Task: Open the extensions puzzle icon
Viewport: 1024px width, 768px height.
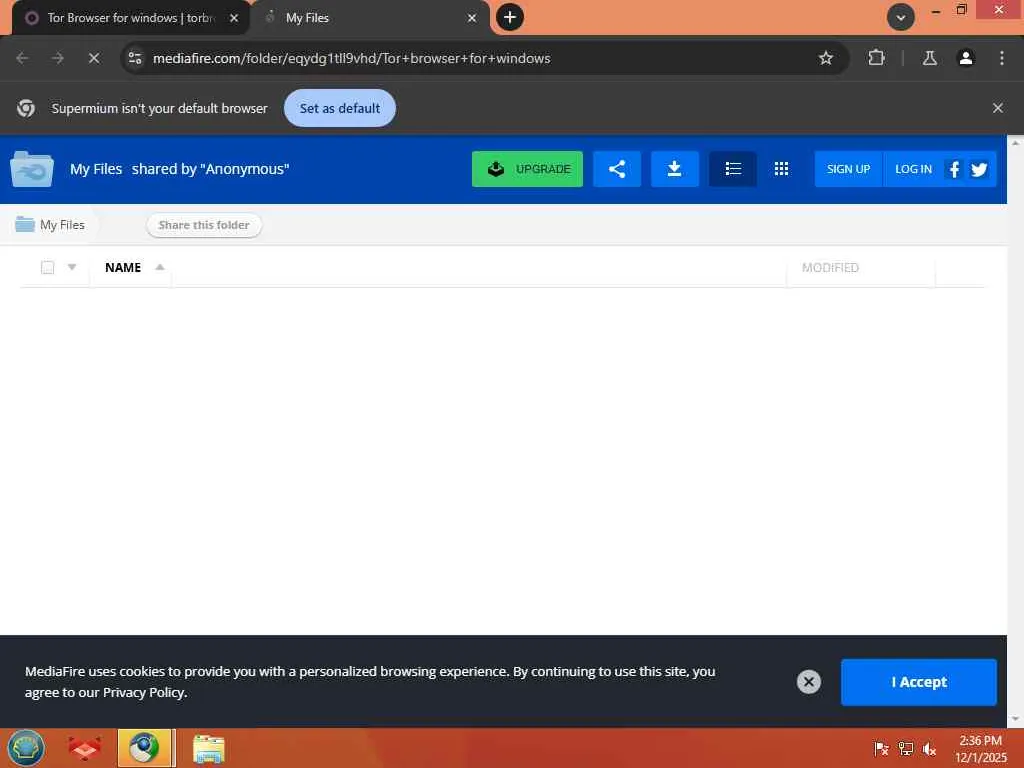Action: click(x=876, y=58)
